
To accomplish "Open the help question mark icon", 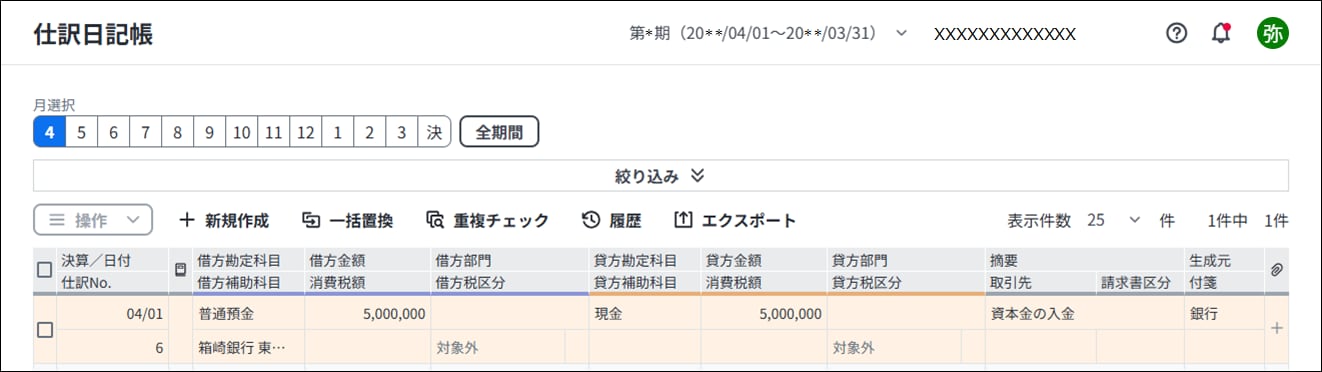I will click(x=1176, y=33).
